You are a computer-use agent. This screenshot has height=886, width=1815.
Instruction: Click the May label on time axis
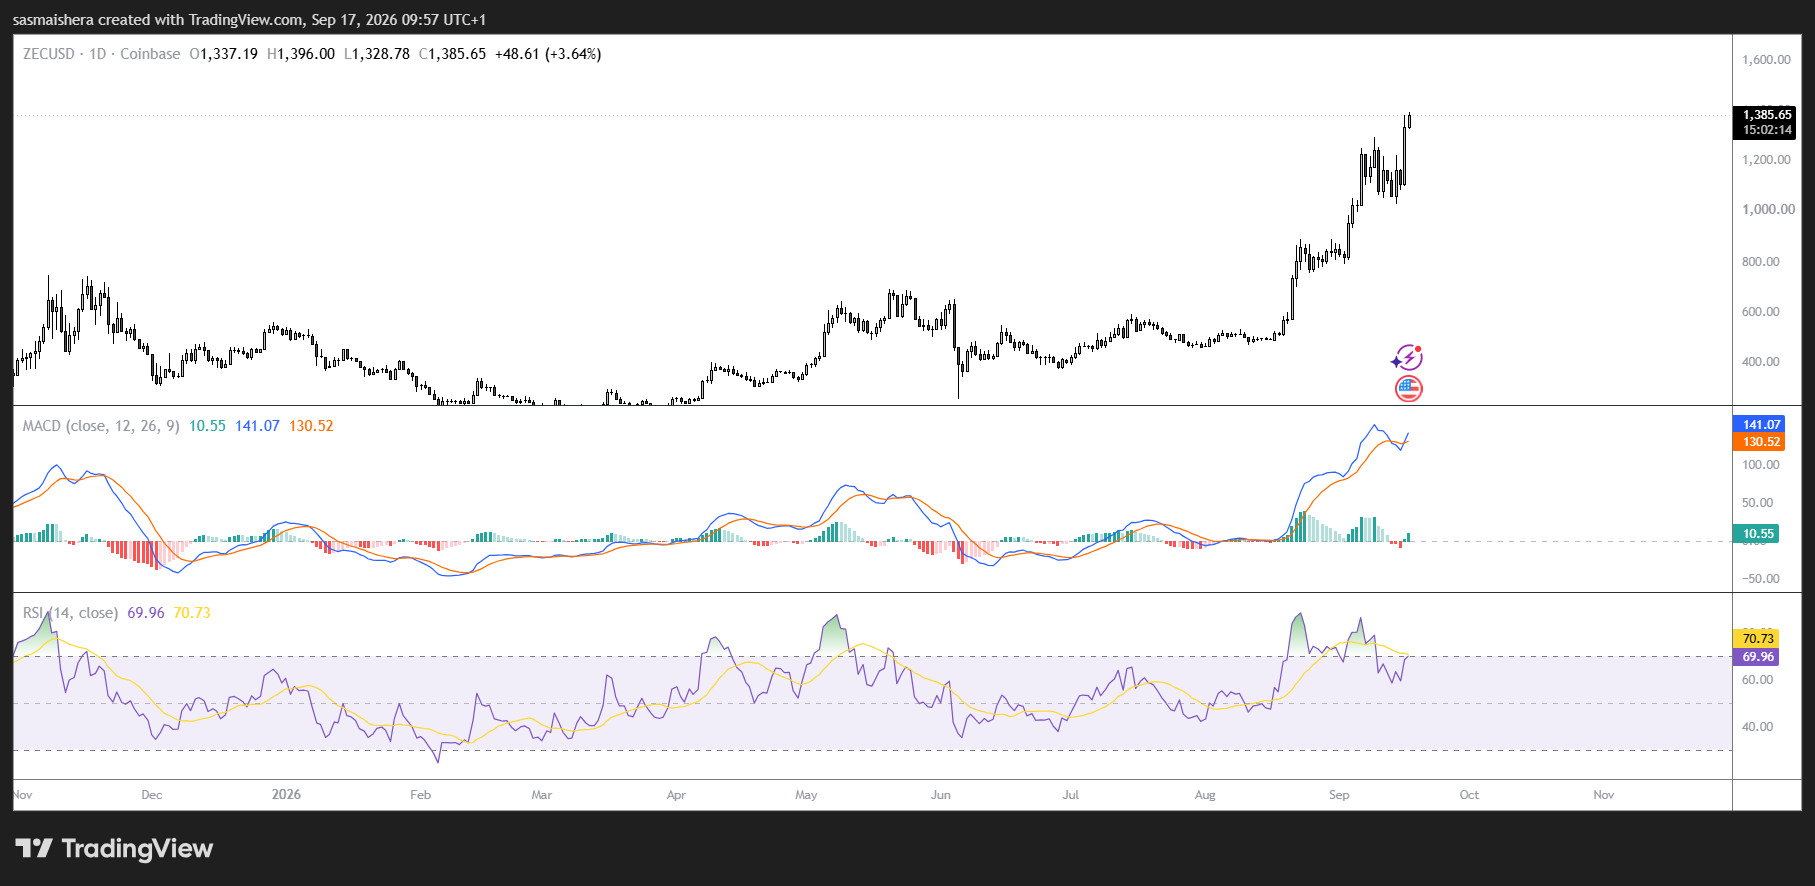806,795
